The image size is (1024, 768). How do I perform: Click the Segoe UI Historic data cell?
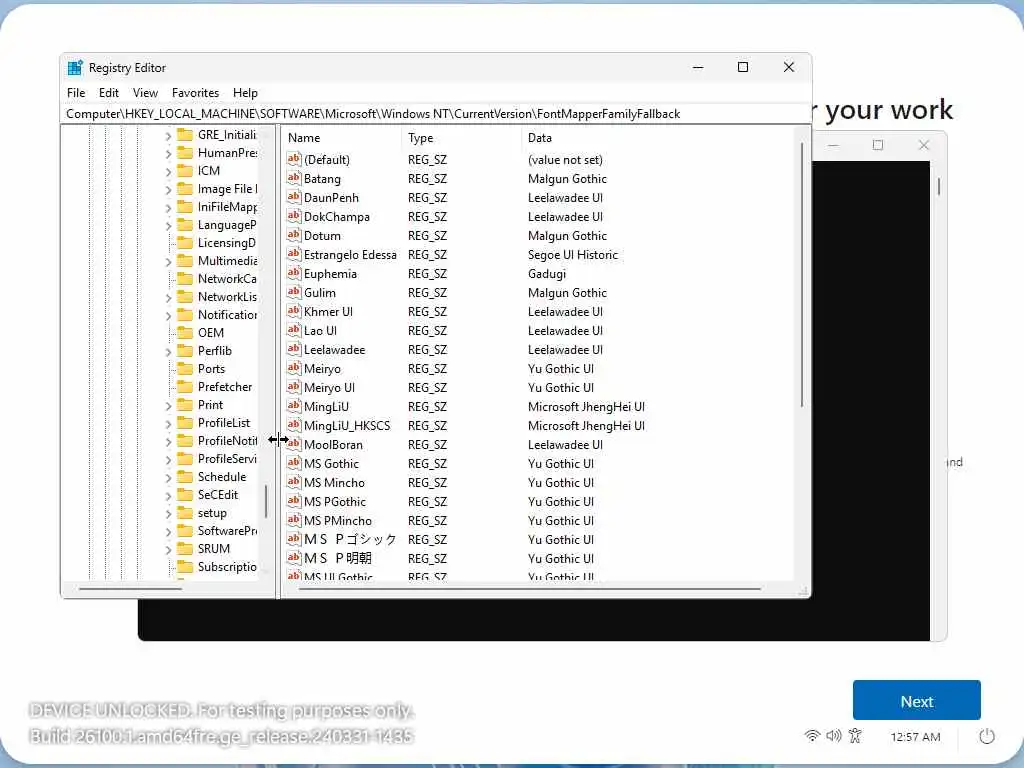(573, 255)
